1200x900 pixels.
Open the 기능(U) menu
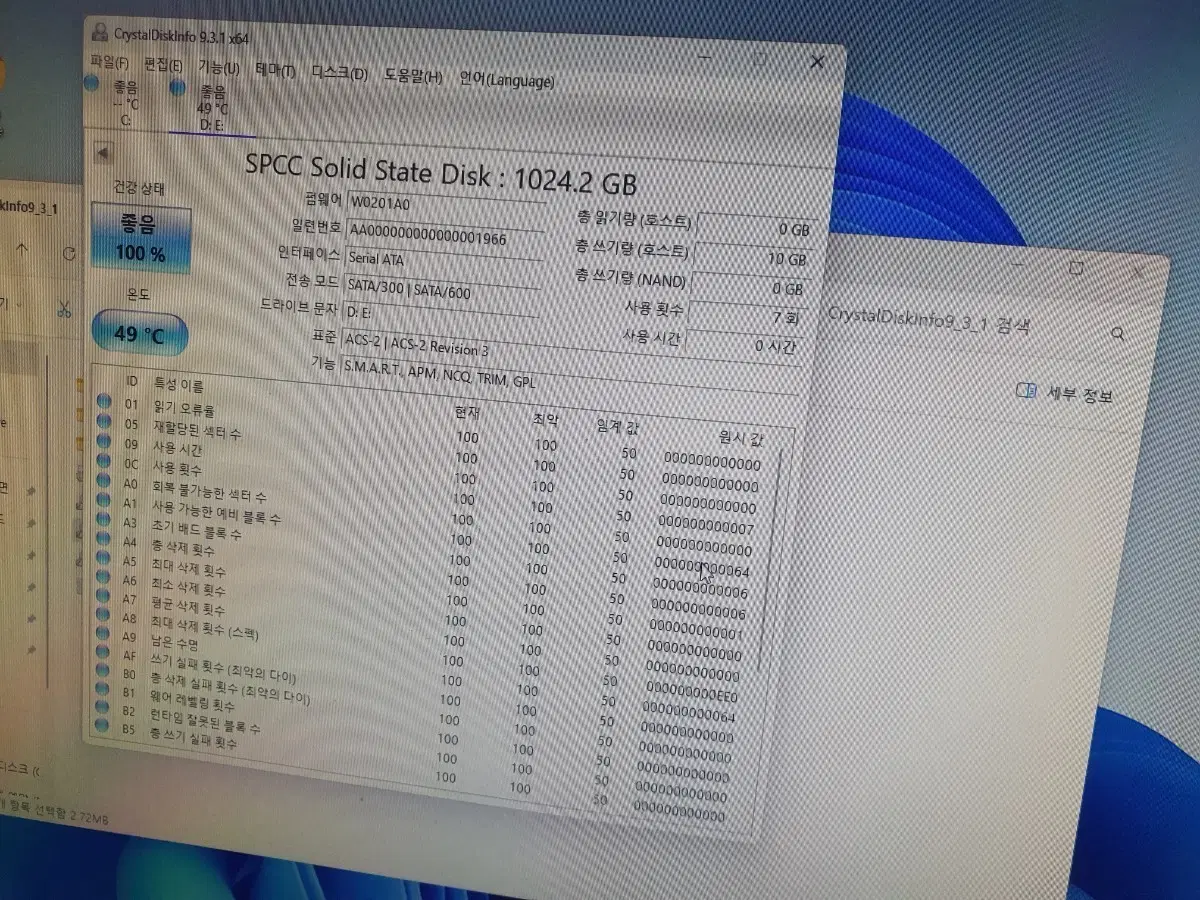(x=219, y=68)
